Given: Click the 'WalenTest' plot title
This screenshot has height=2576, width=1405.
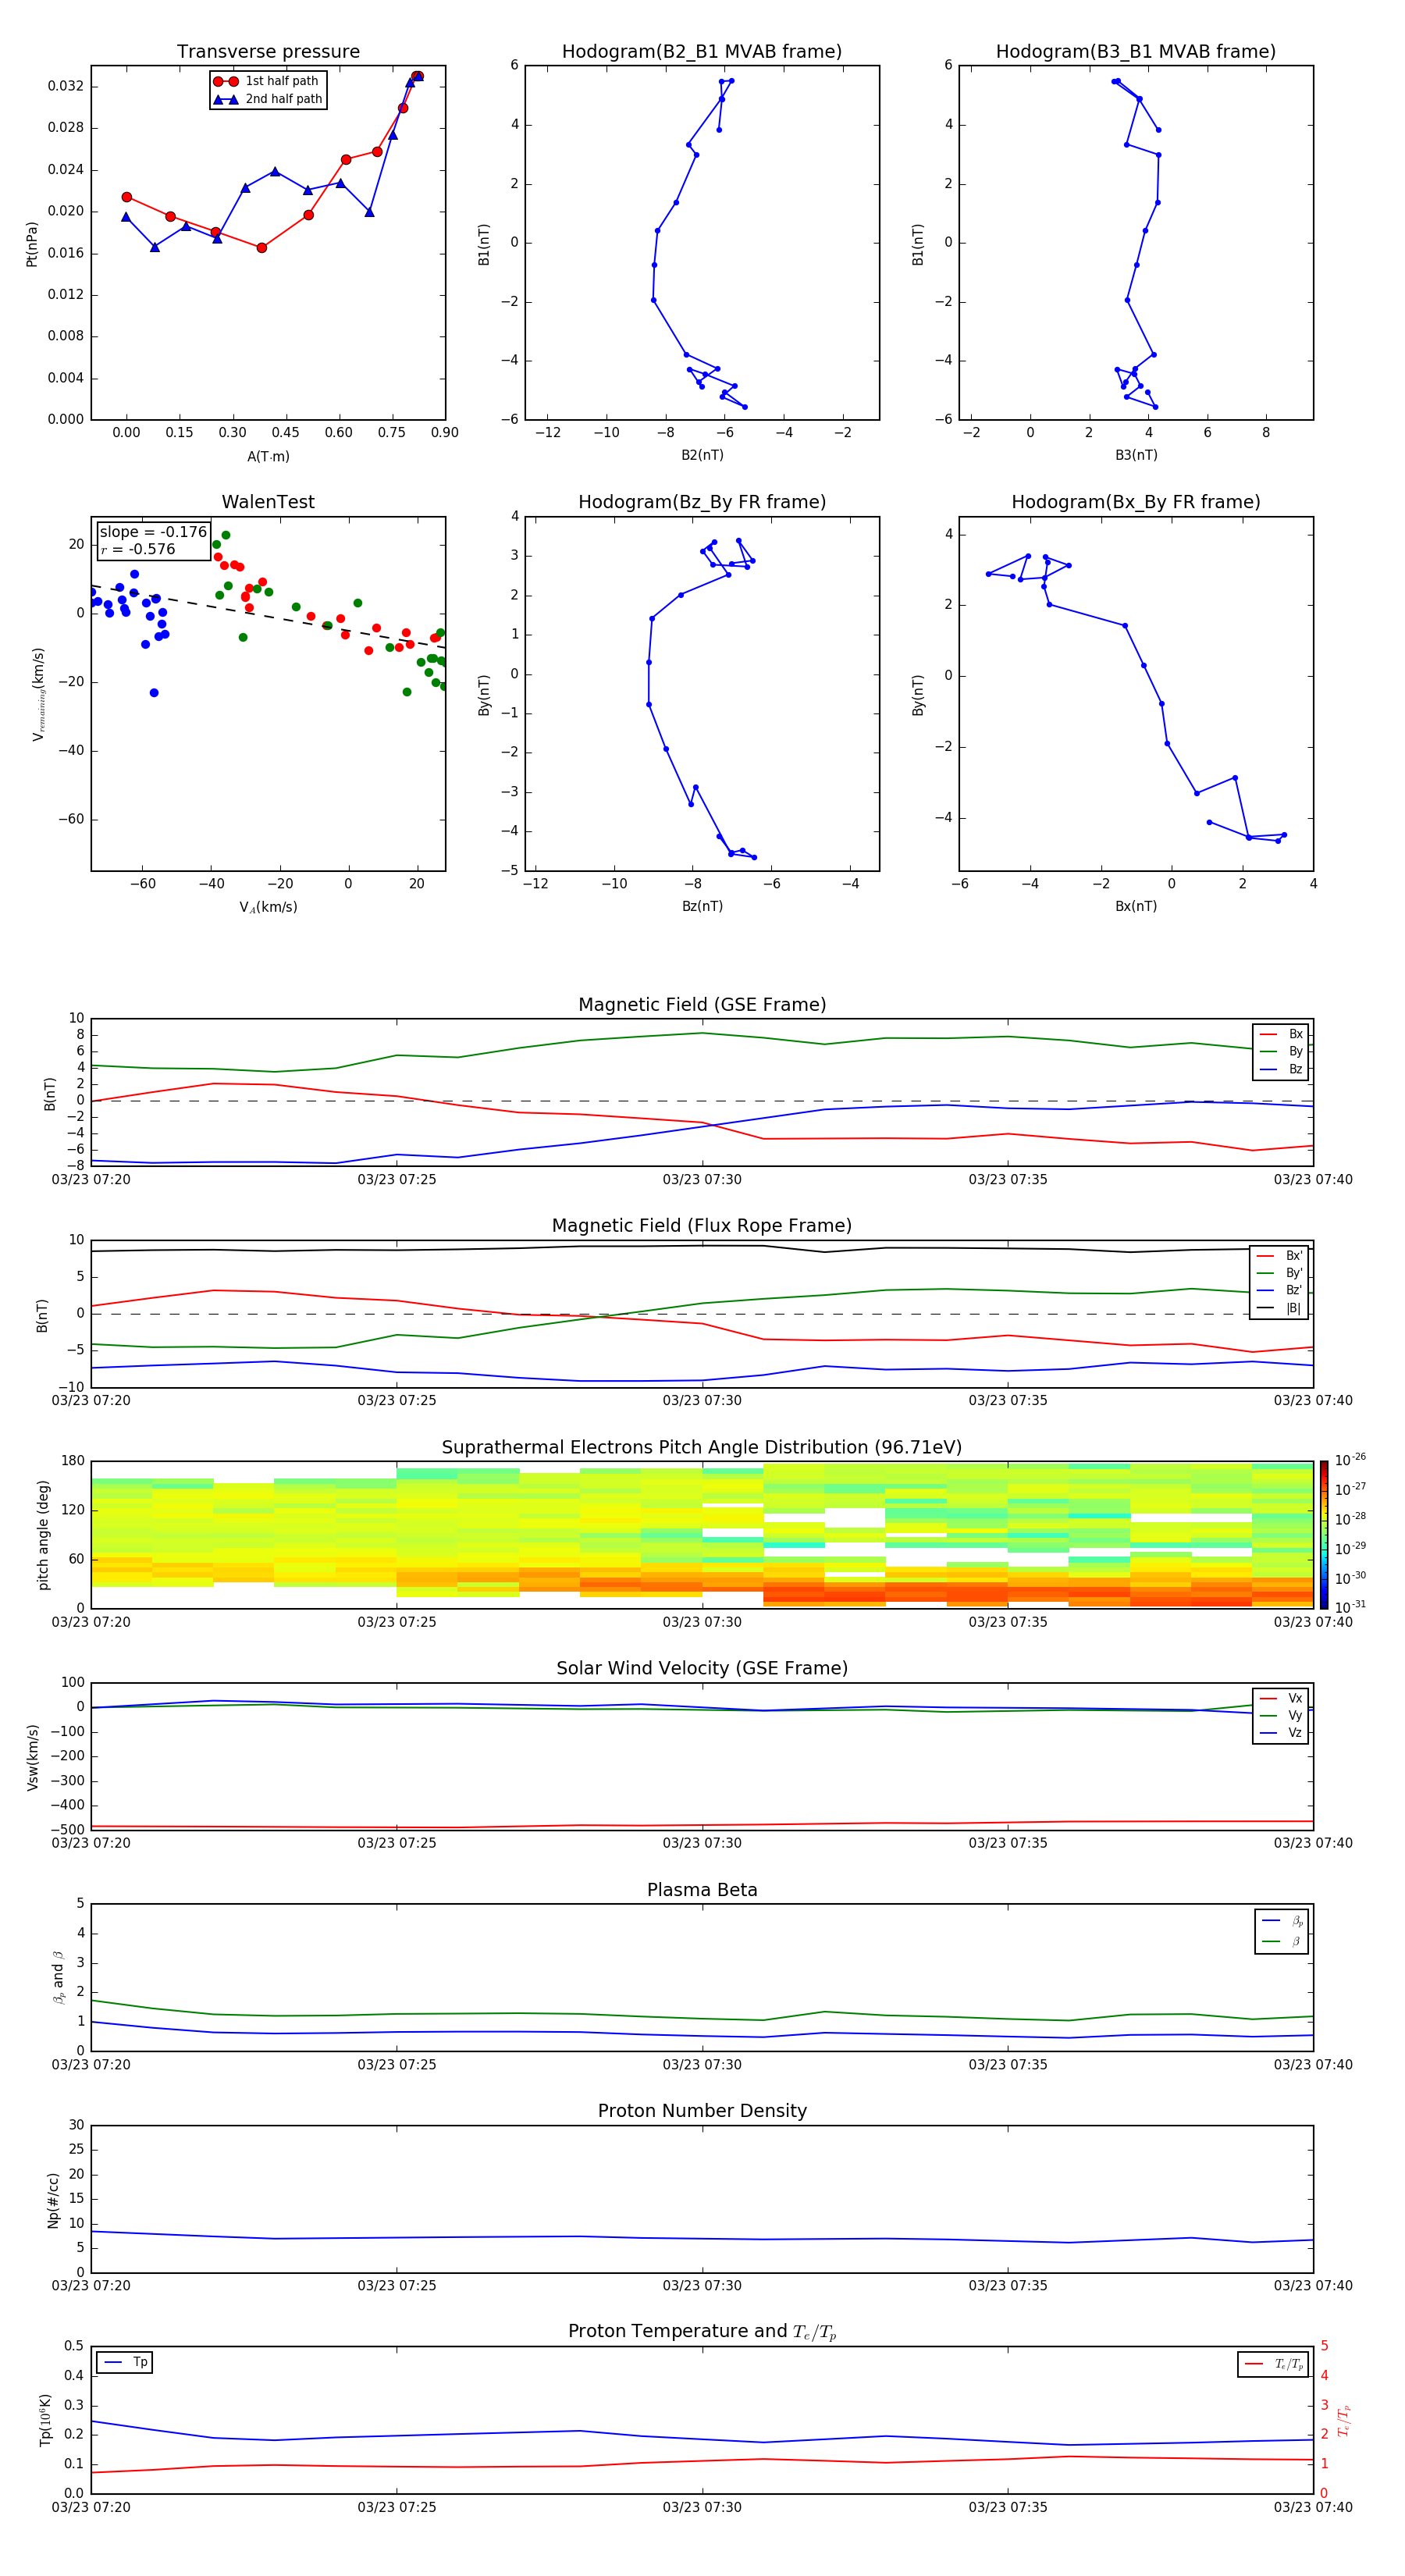Looking at the screenshot, I should point(268,502).
